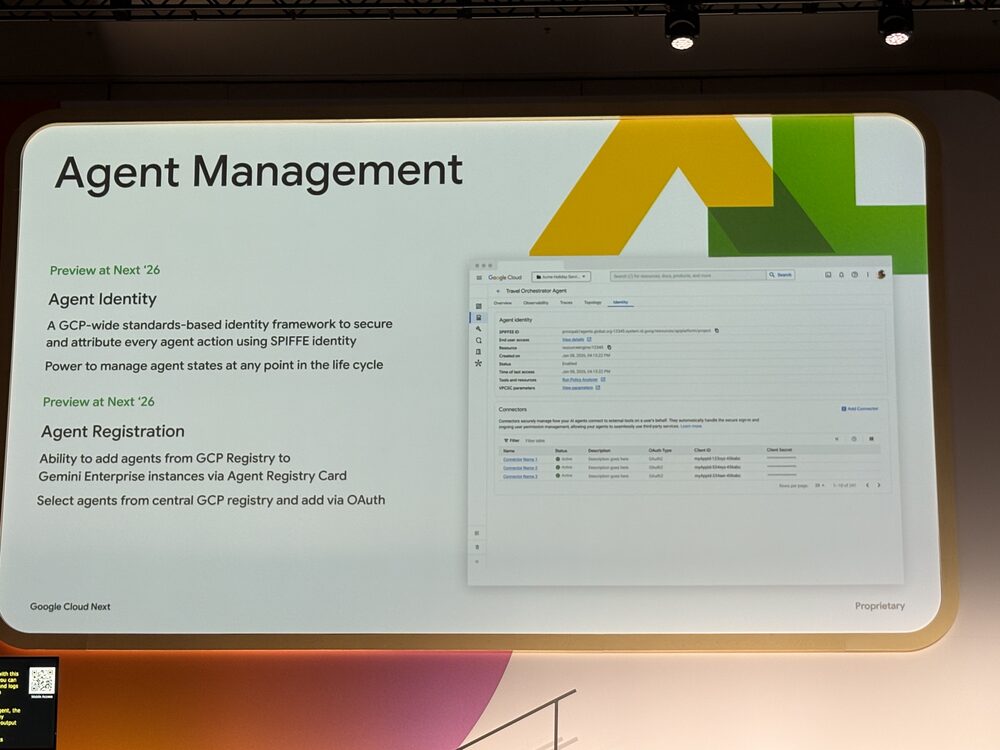Image resolution: width=1000 pixels, height=750 pixels.
Task: Open the Google Cloud hamburger navigation menu
Action: 479,277
